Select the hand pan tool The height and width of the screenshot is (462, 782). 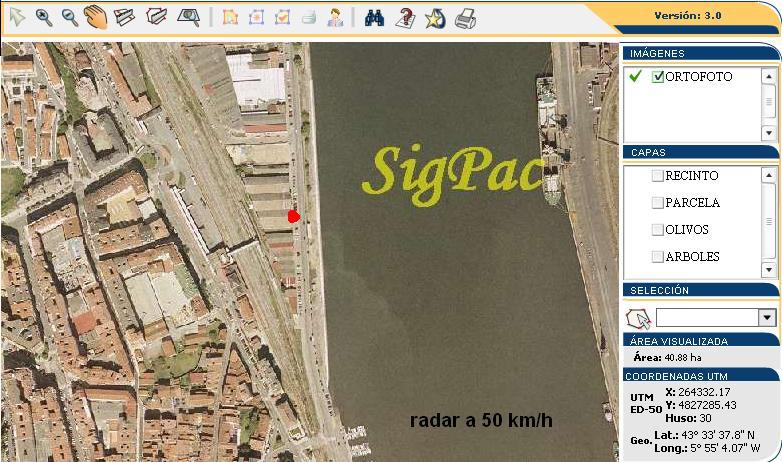pos(96,17)
